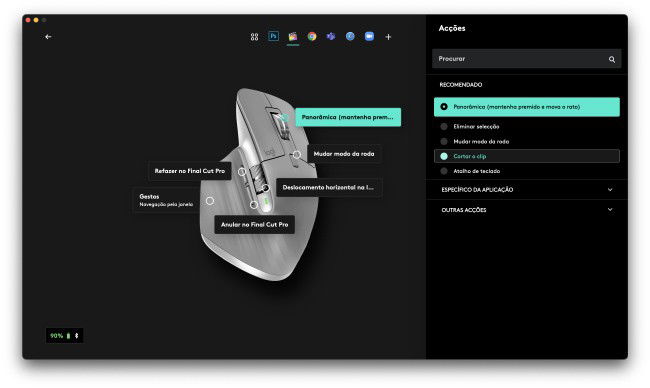The height and width of the screenshot is (388, 650).
Task: Open the Anular no Final Cut Pro label
Action: point(255,225)
